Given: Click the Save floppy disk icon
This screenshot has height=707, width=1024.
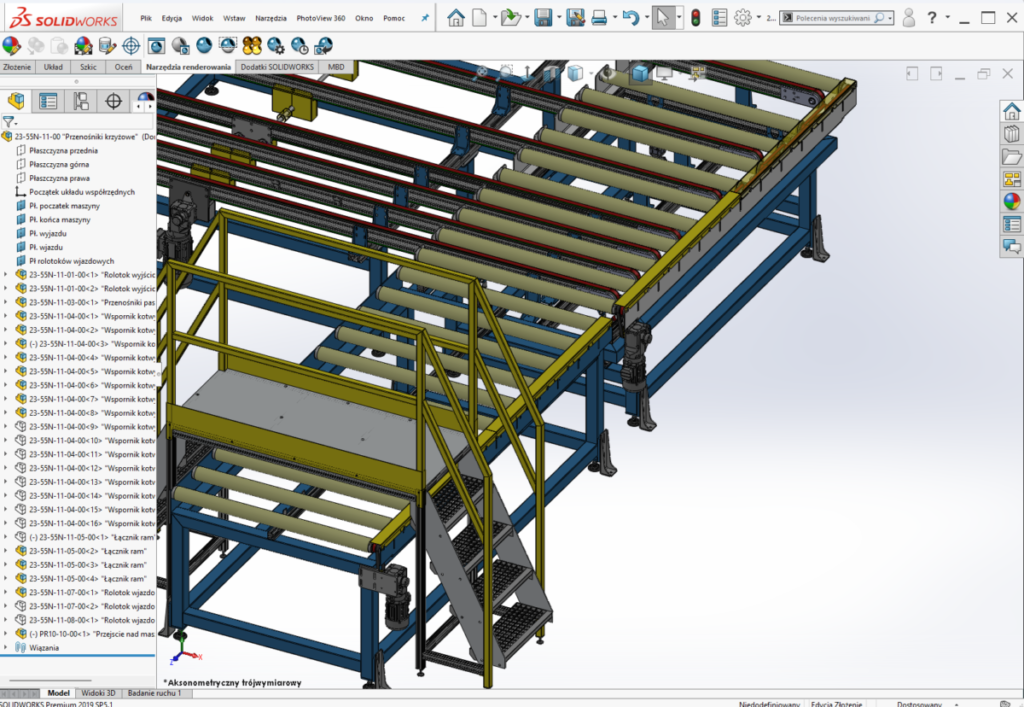Looking at the screenshot, I should coord(543,18).
